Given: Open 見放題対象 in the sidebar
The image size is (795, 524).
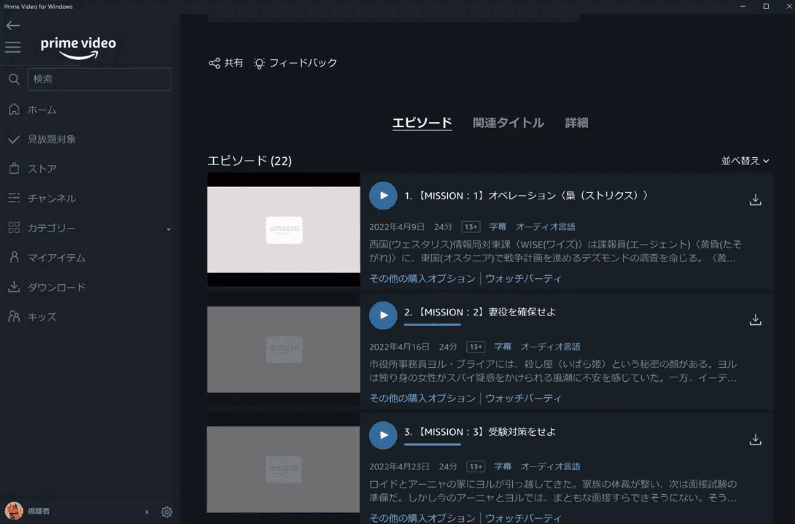Looking at the screenshot, I should [52, 139].
